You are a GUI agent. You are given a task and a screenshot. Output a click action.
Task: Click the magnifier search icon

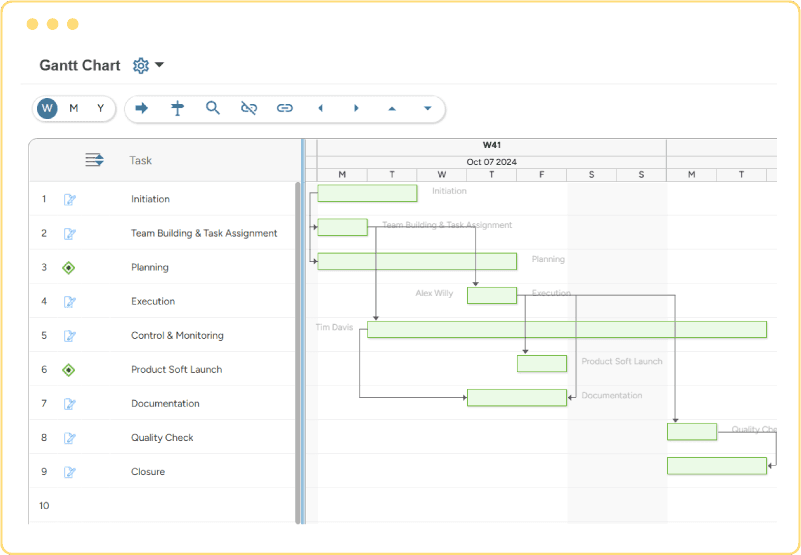coord(213,108)
